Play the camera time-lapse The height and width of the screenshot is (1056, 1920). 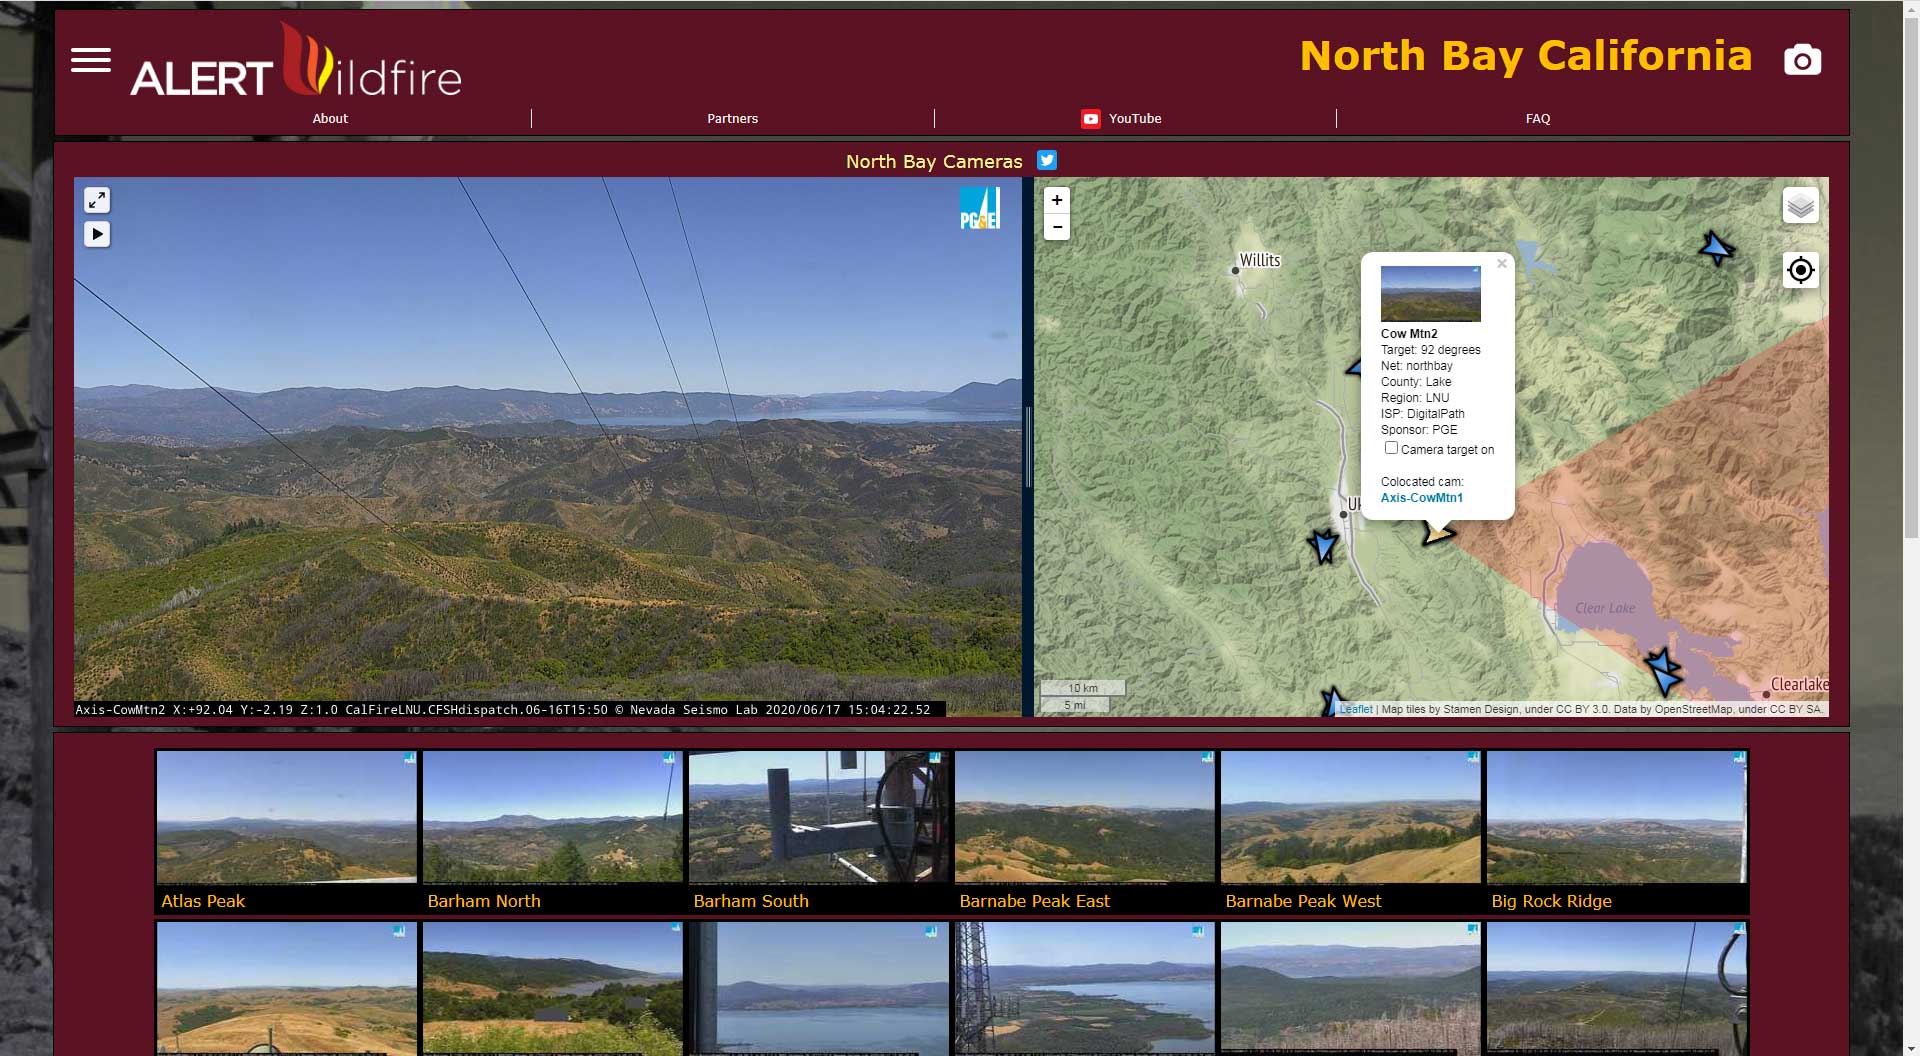coord(97,234)
